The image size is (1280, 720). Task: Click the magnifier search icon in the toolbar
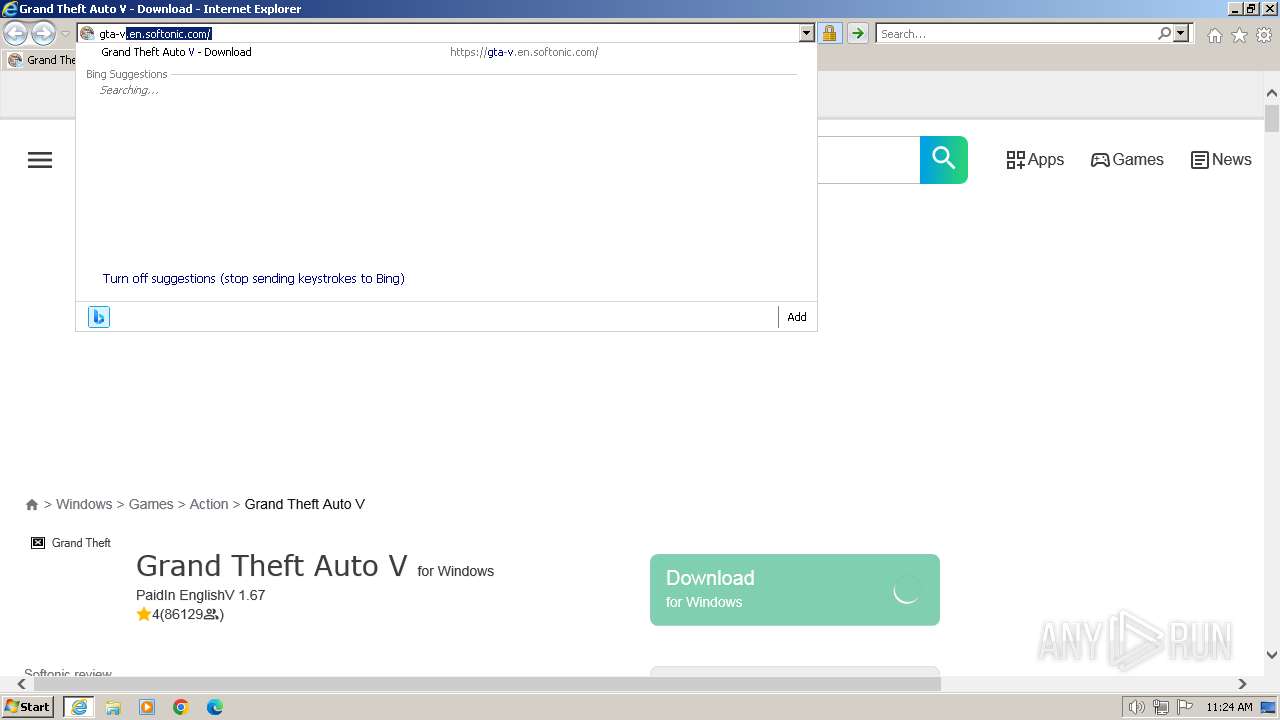coord(1164,33)
